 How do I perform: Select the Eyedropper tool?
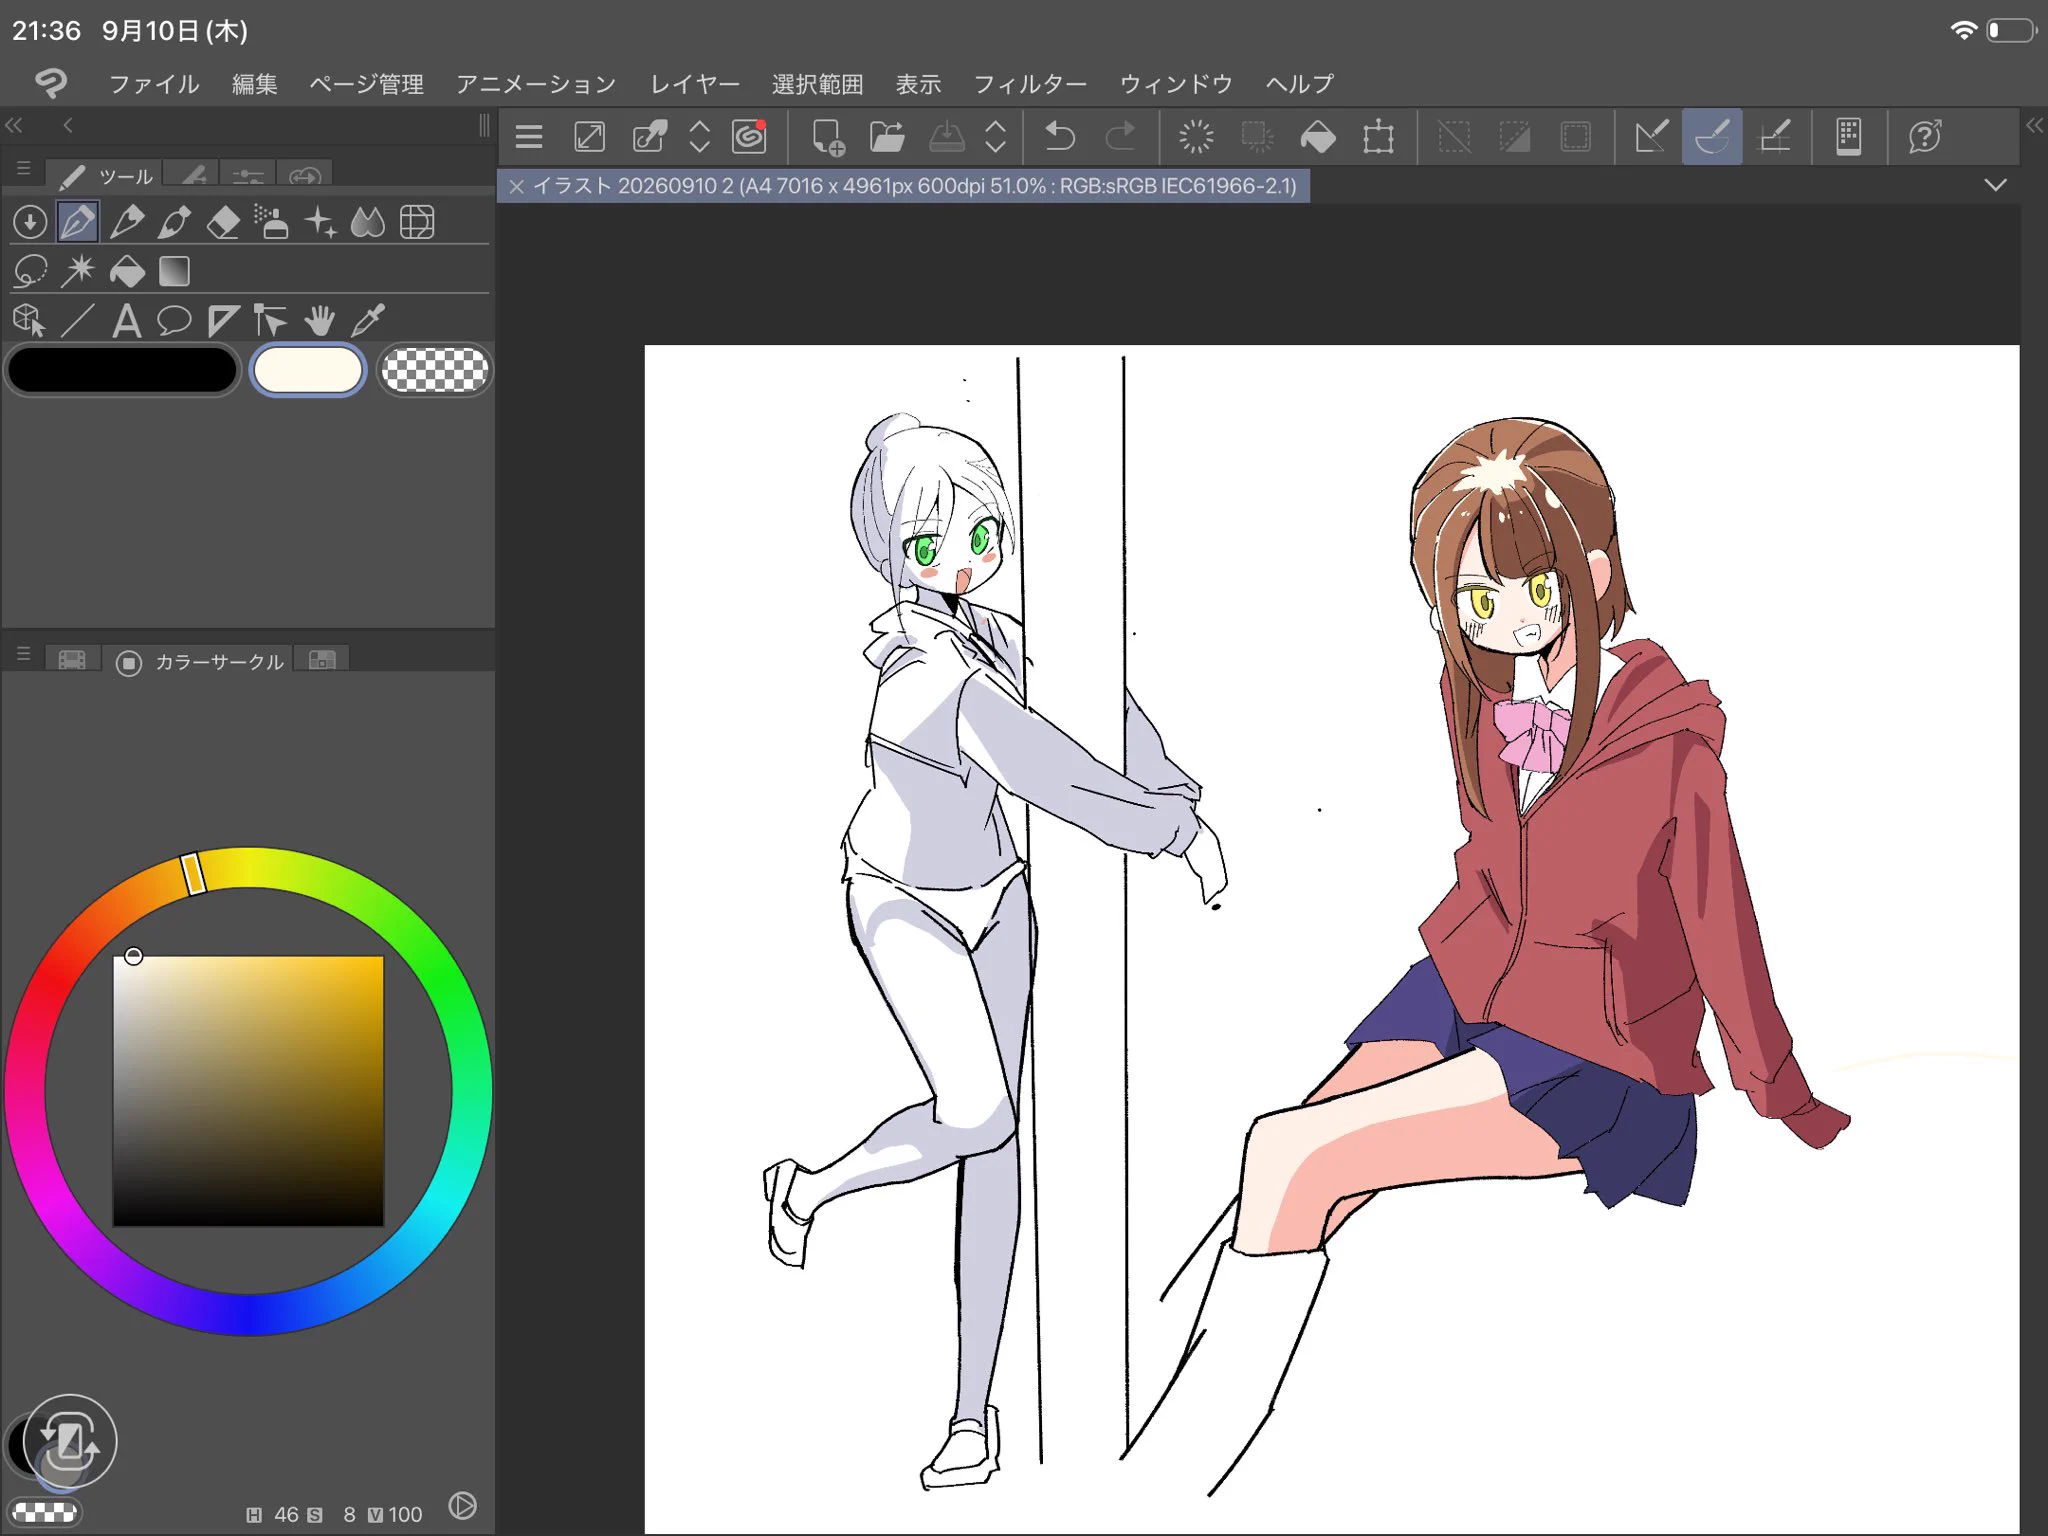368,321
